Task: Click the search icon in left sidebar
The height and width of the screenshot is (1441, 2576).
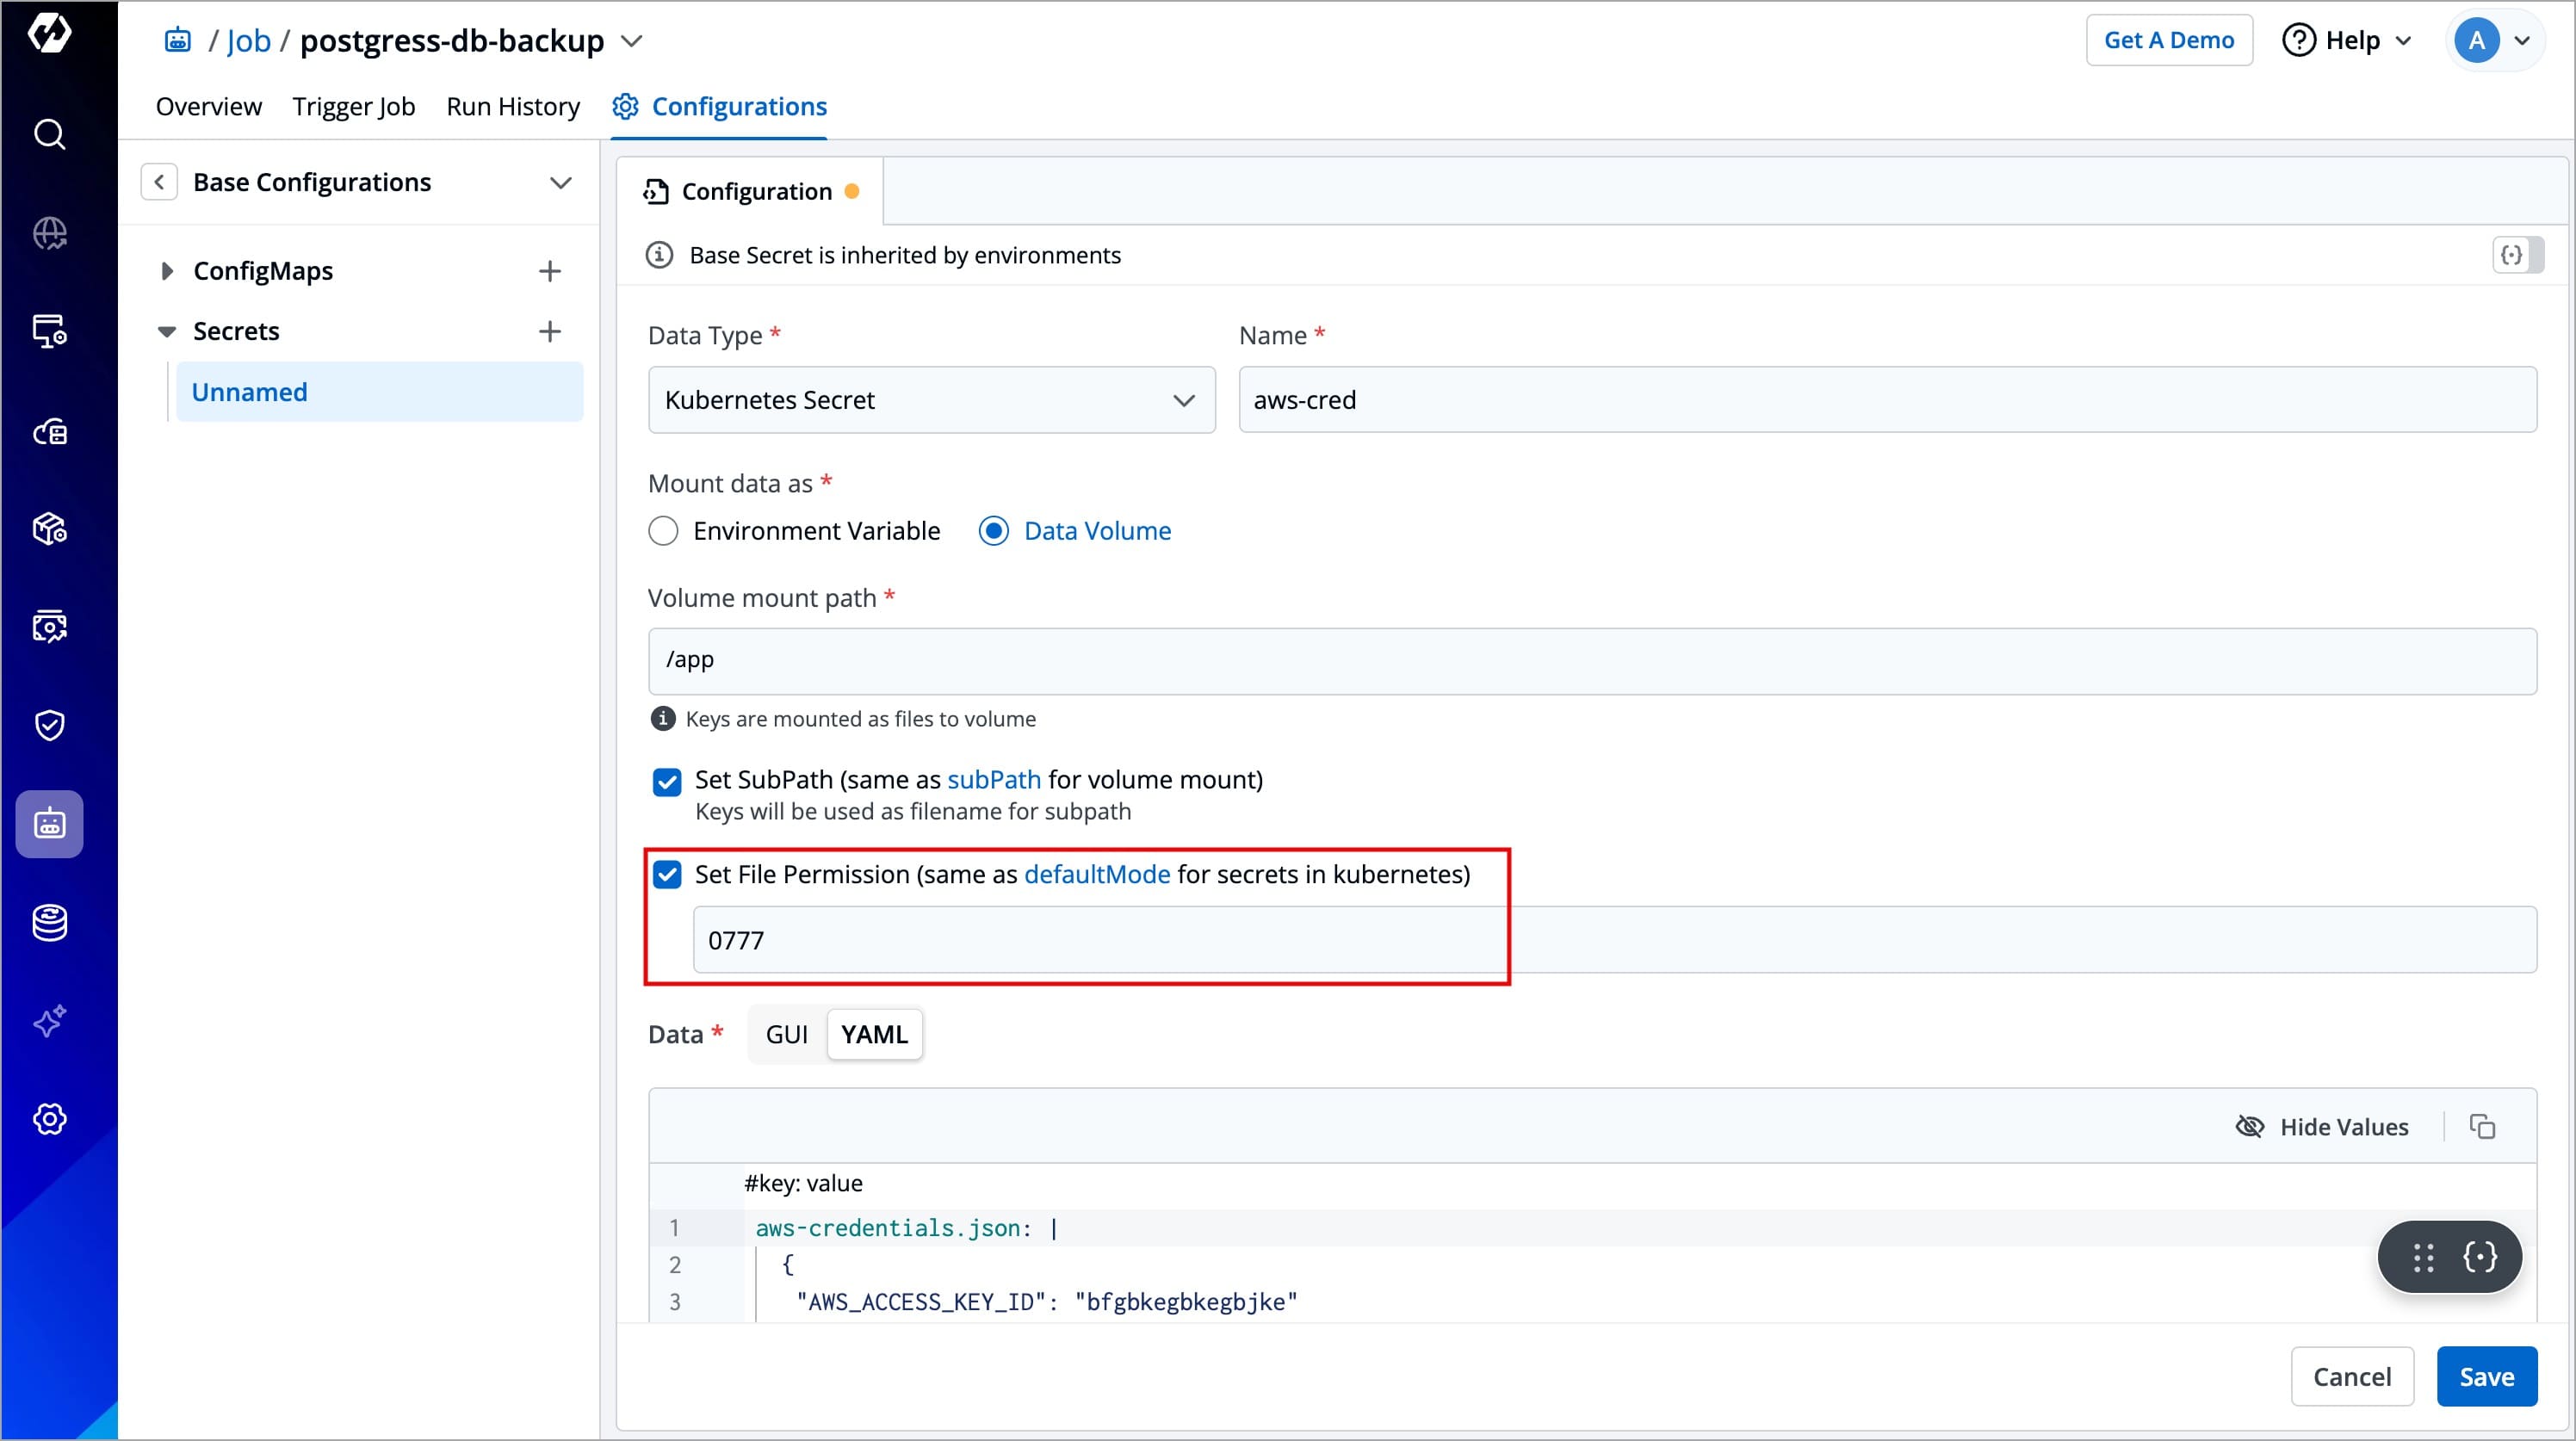Action: (x=49, y=134)
